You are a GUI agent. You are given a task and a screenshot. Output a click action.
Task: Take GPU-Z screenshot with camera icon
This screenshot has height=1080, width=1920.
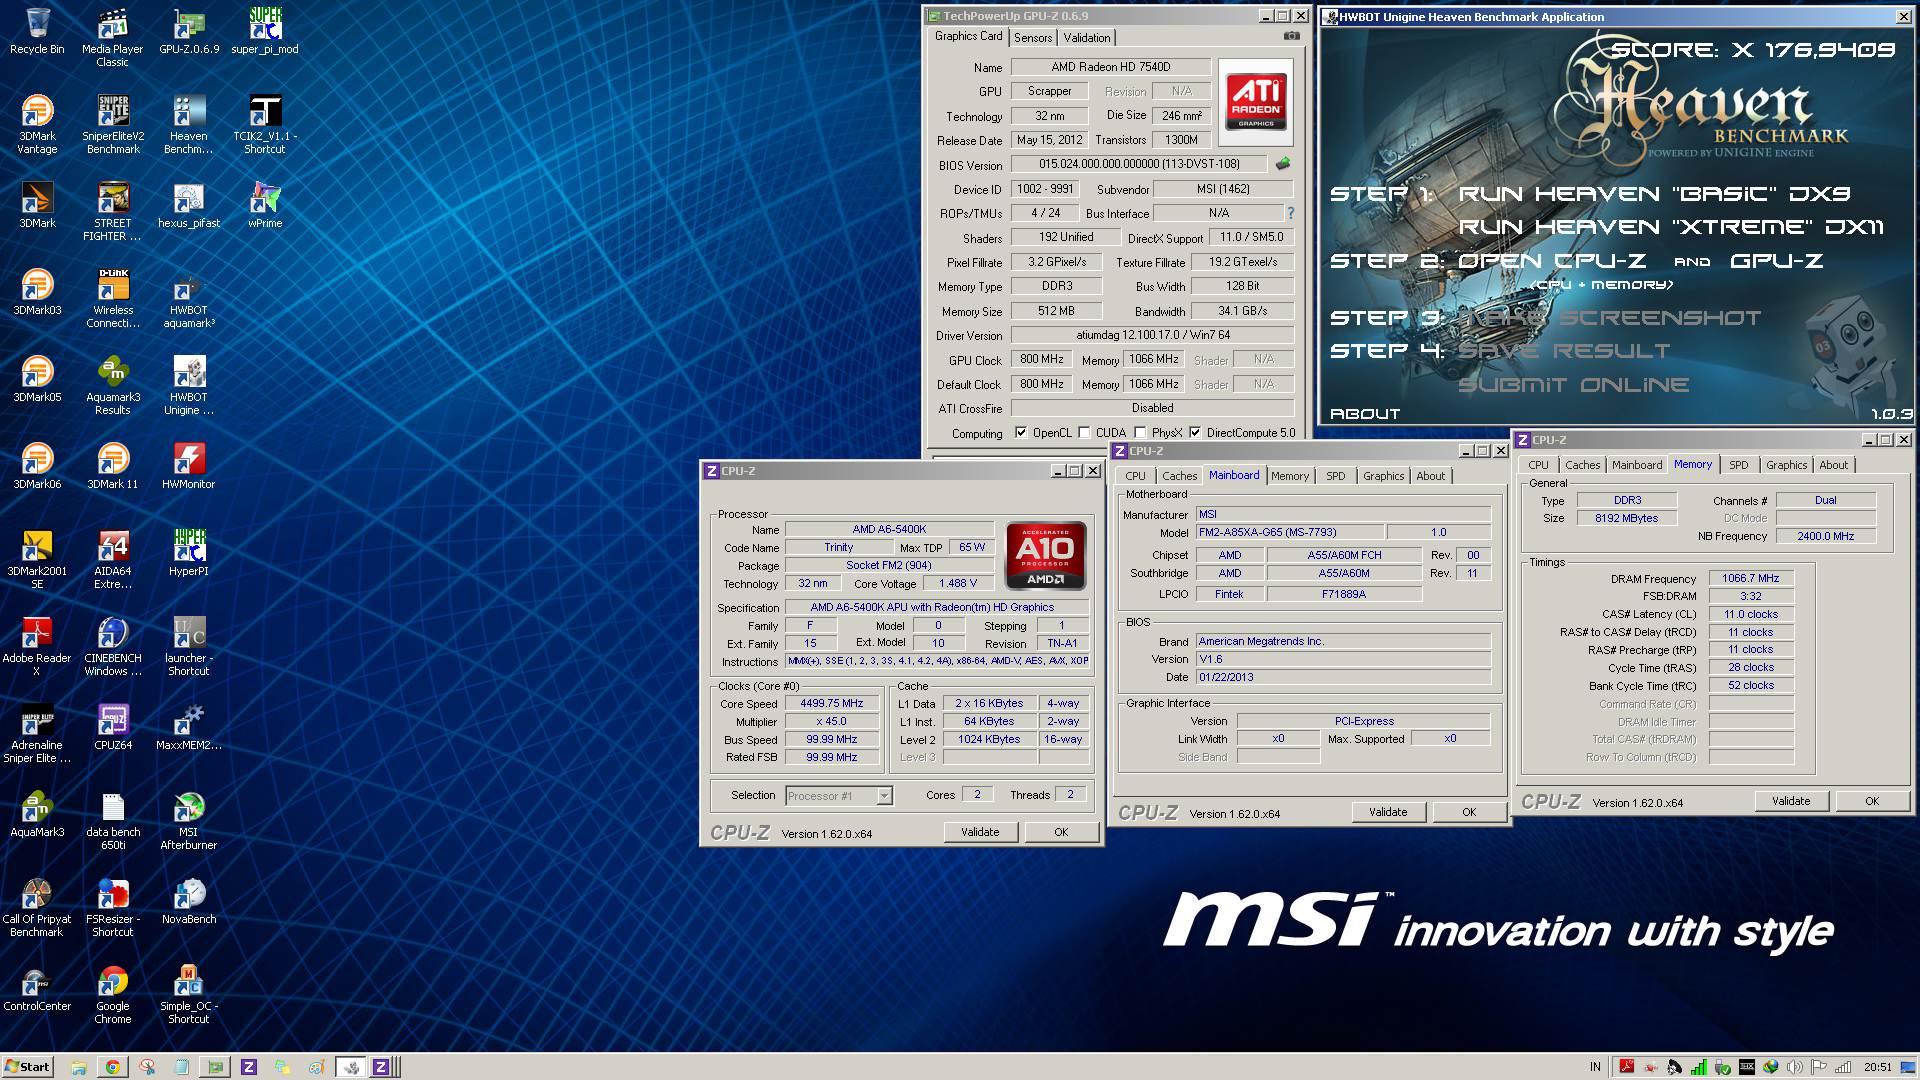[1292, 36]
